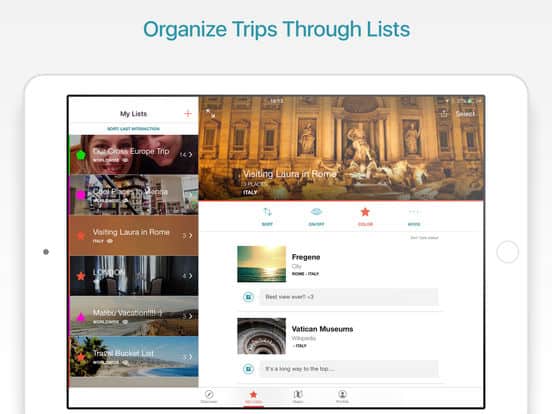Image resolution: width=552 pixels, height=414 pixels.
Task: Click the magenta triangle marker on Malibu list
Action: (x=81, y=317)
